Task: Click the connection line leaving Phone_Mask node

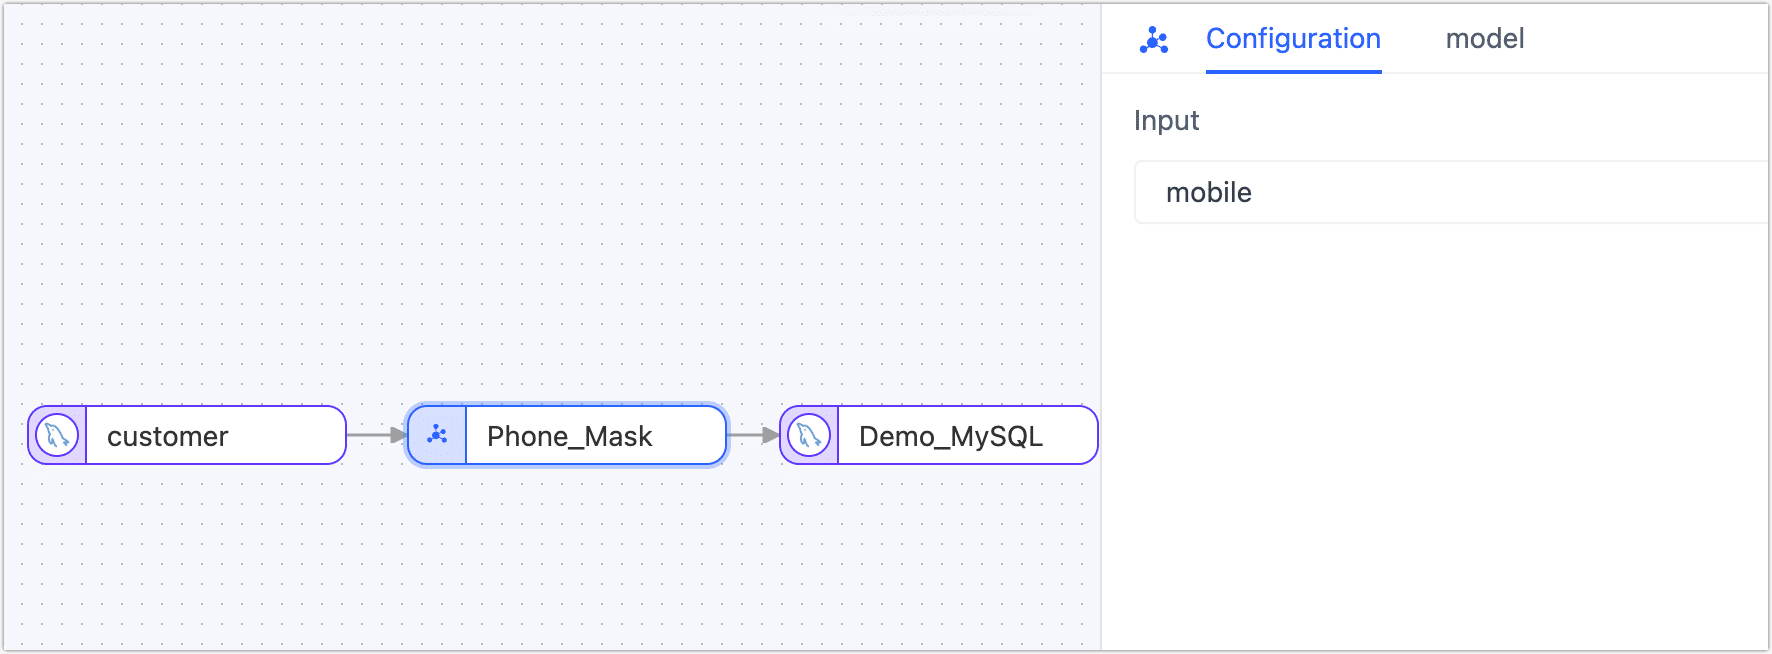Action: coord(744,436)
